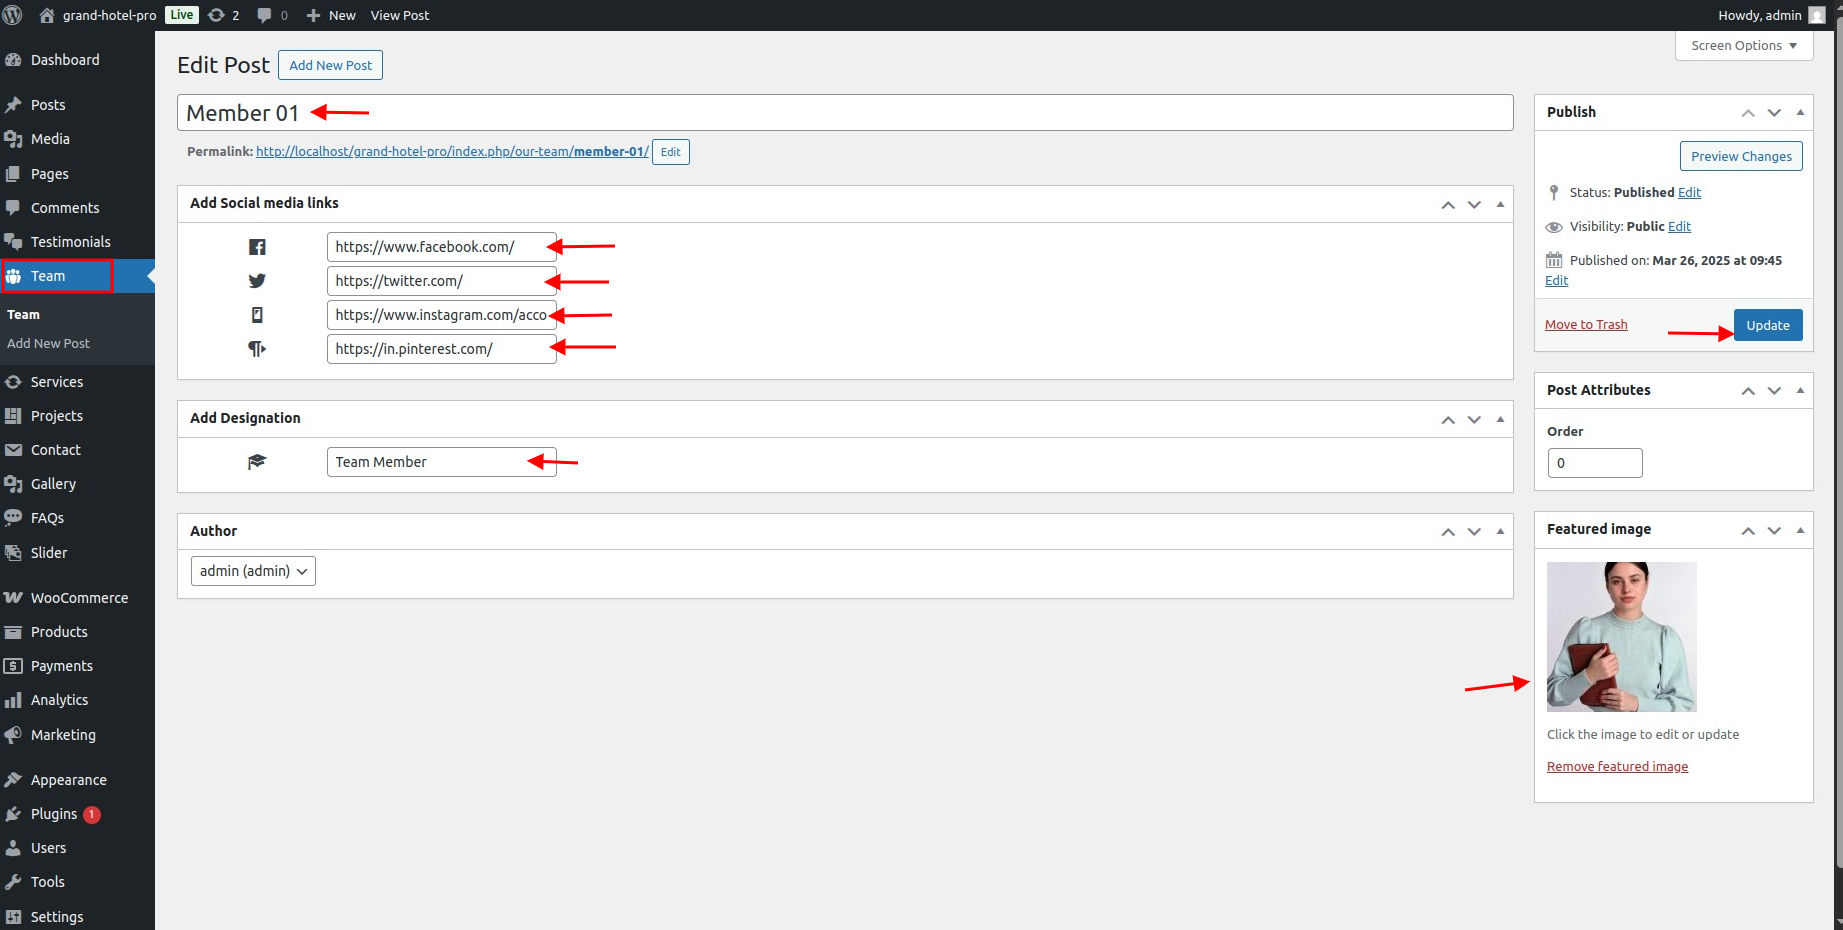The image size is (1843, 930).
Task: Open the Author dropdown showing admin (admin)
Action: pos(253,571)
